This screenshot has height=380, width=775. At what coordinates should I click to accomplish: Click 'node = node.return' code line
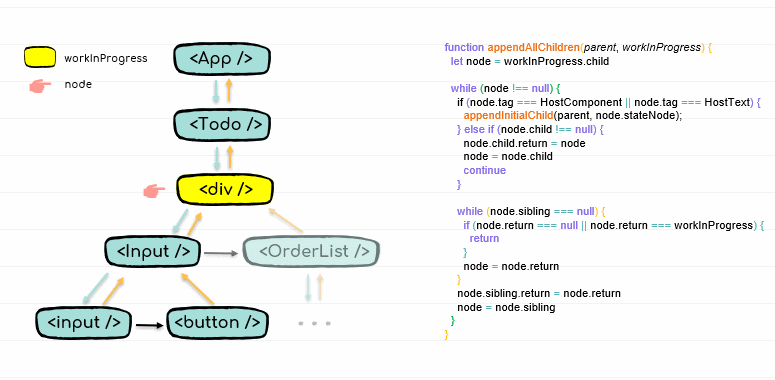(x=511, y=267)
